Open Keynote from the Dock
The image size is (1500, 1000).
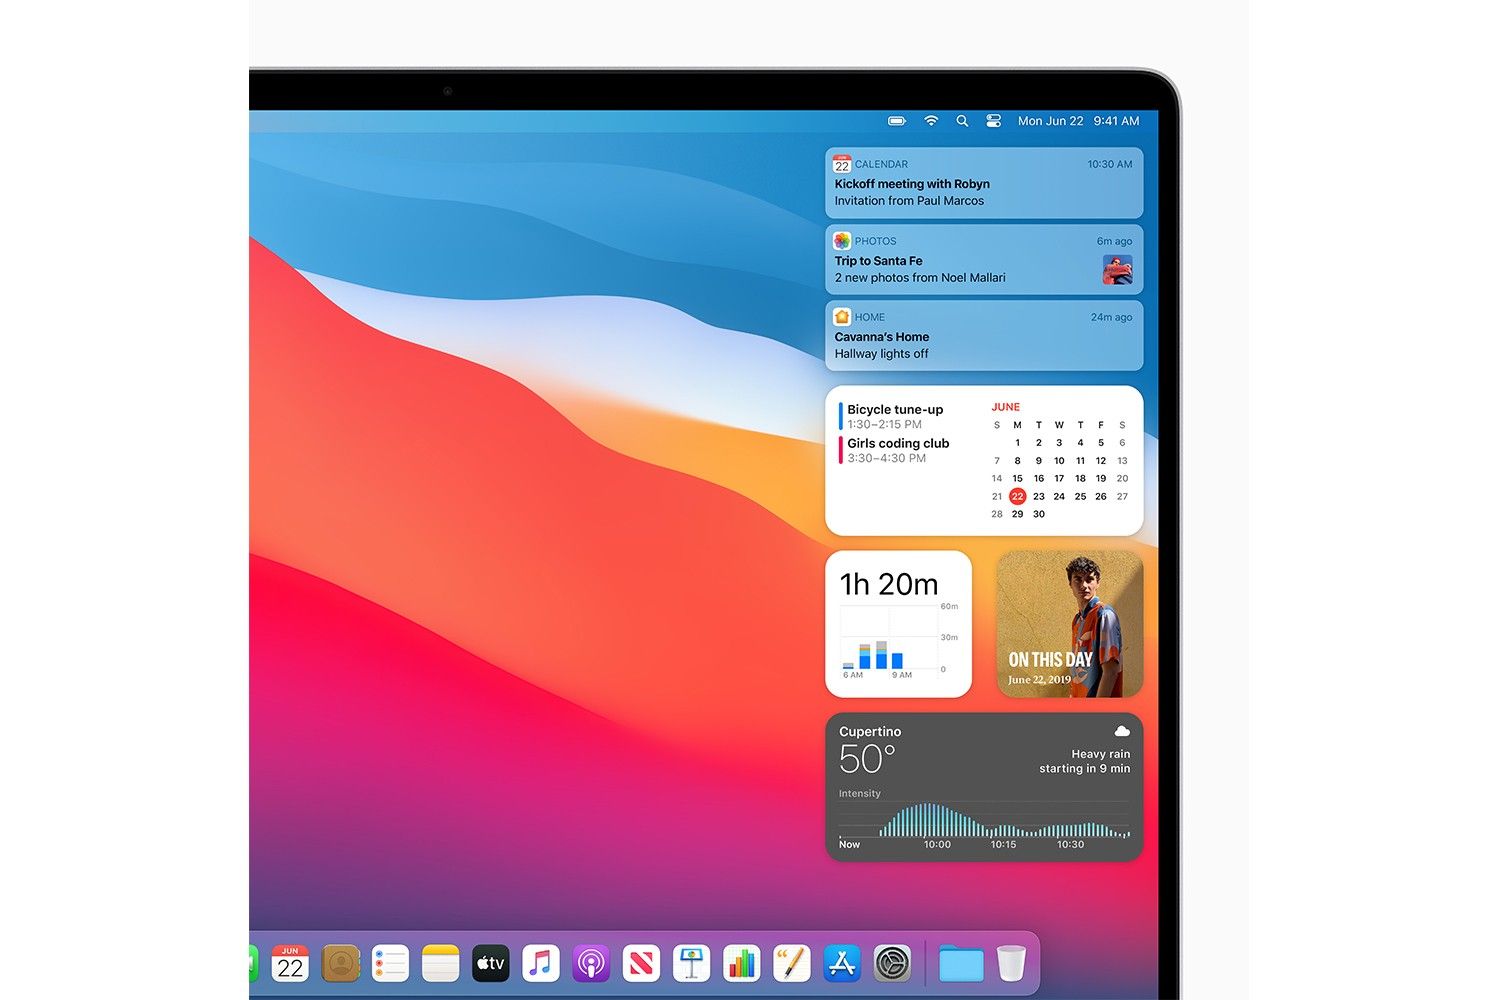click(691, 964)
